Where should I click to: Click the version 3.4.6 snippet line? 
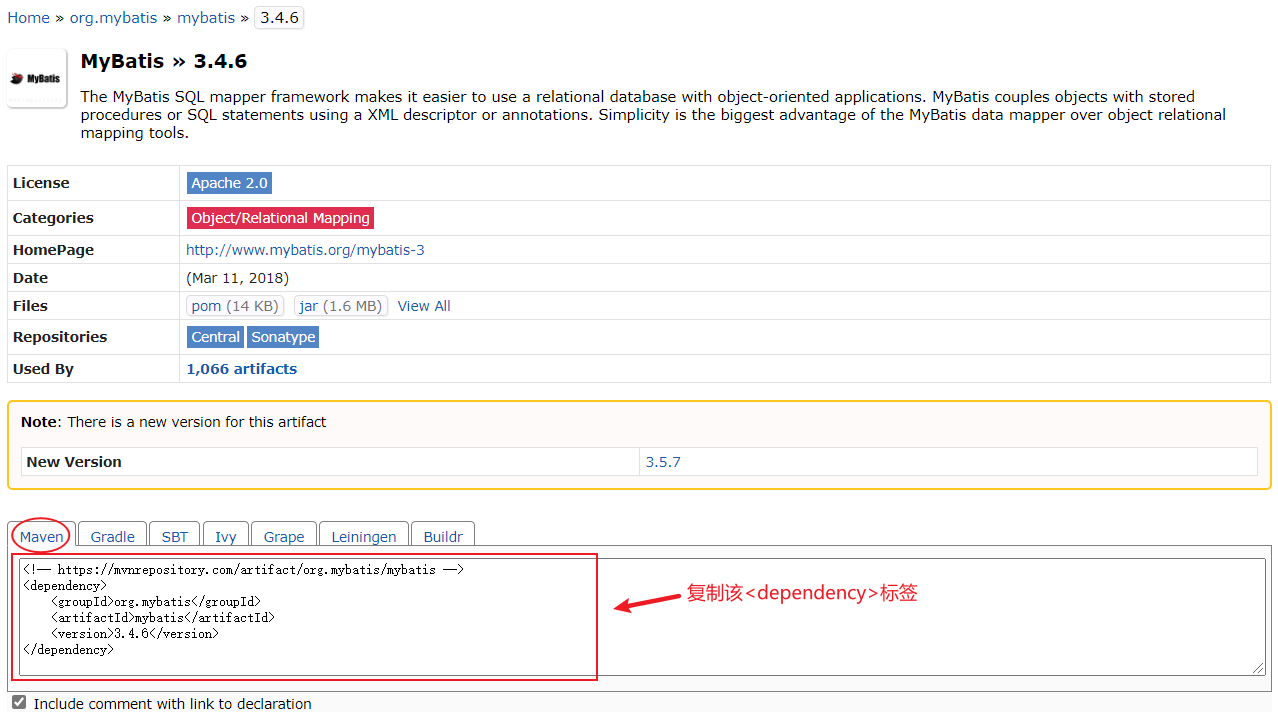click(135, 634)
